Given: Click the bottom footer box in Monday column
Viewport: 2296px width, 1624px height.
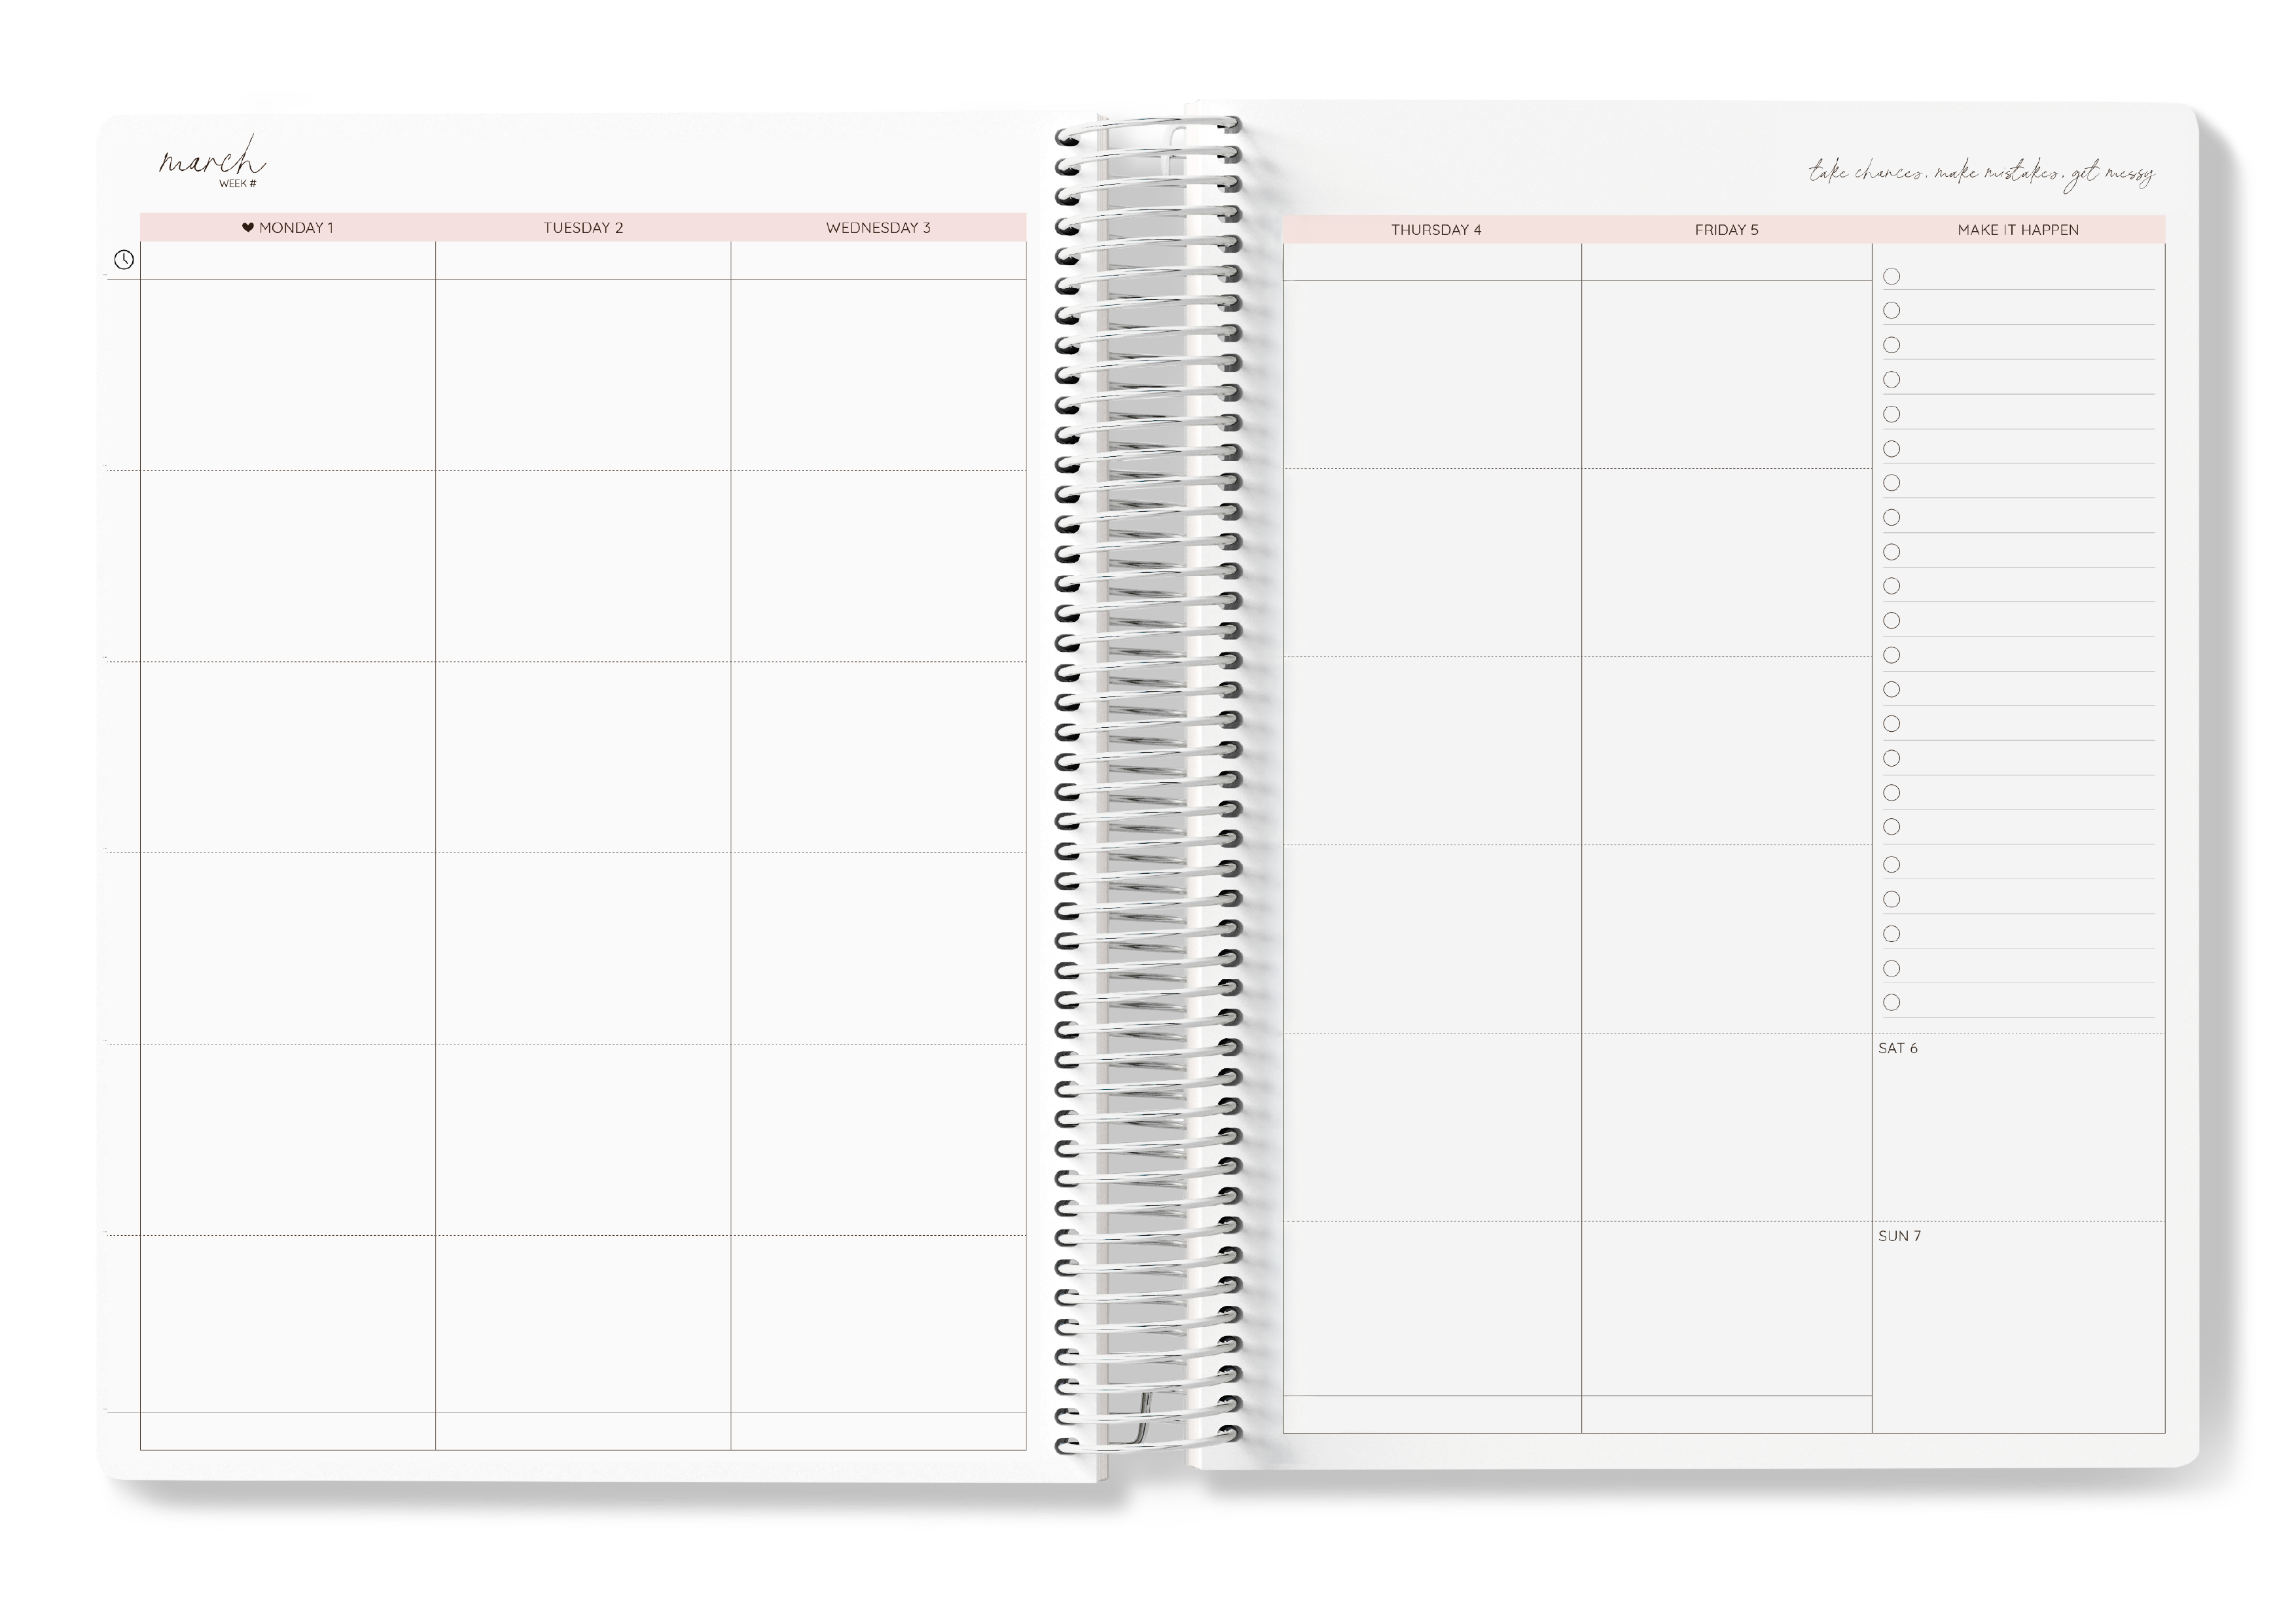Looking at the screenshot, I should click(288, 1431).
